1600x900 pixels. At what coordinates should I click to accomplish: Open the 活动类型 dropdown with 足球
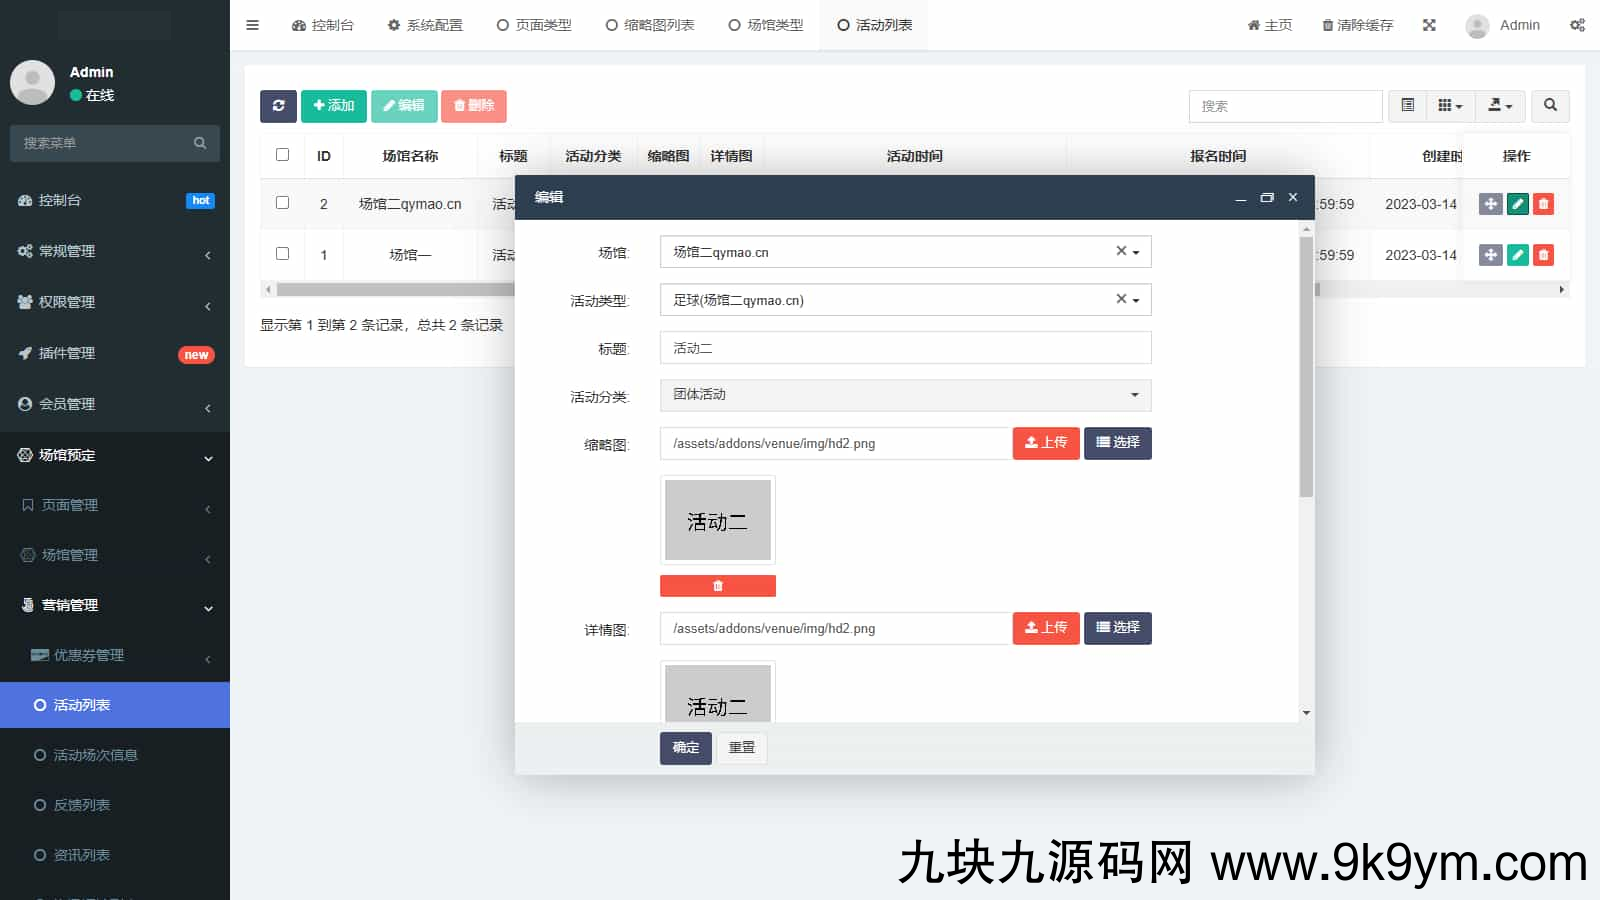tap(905, 300)
